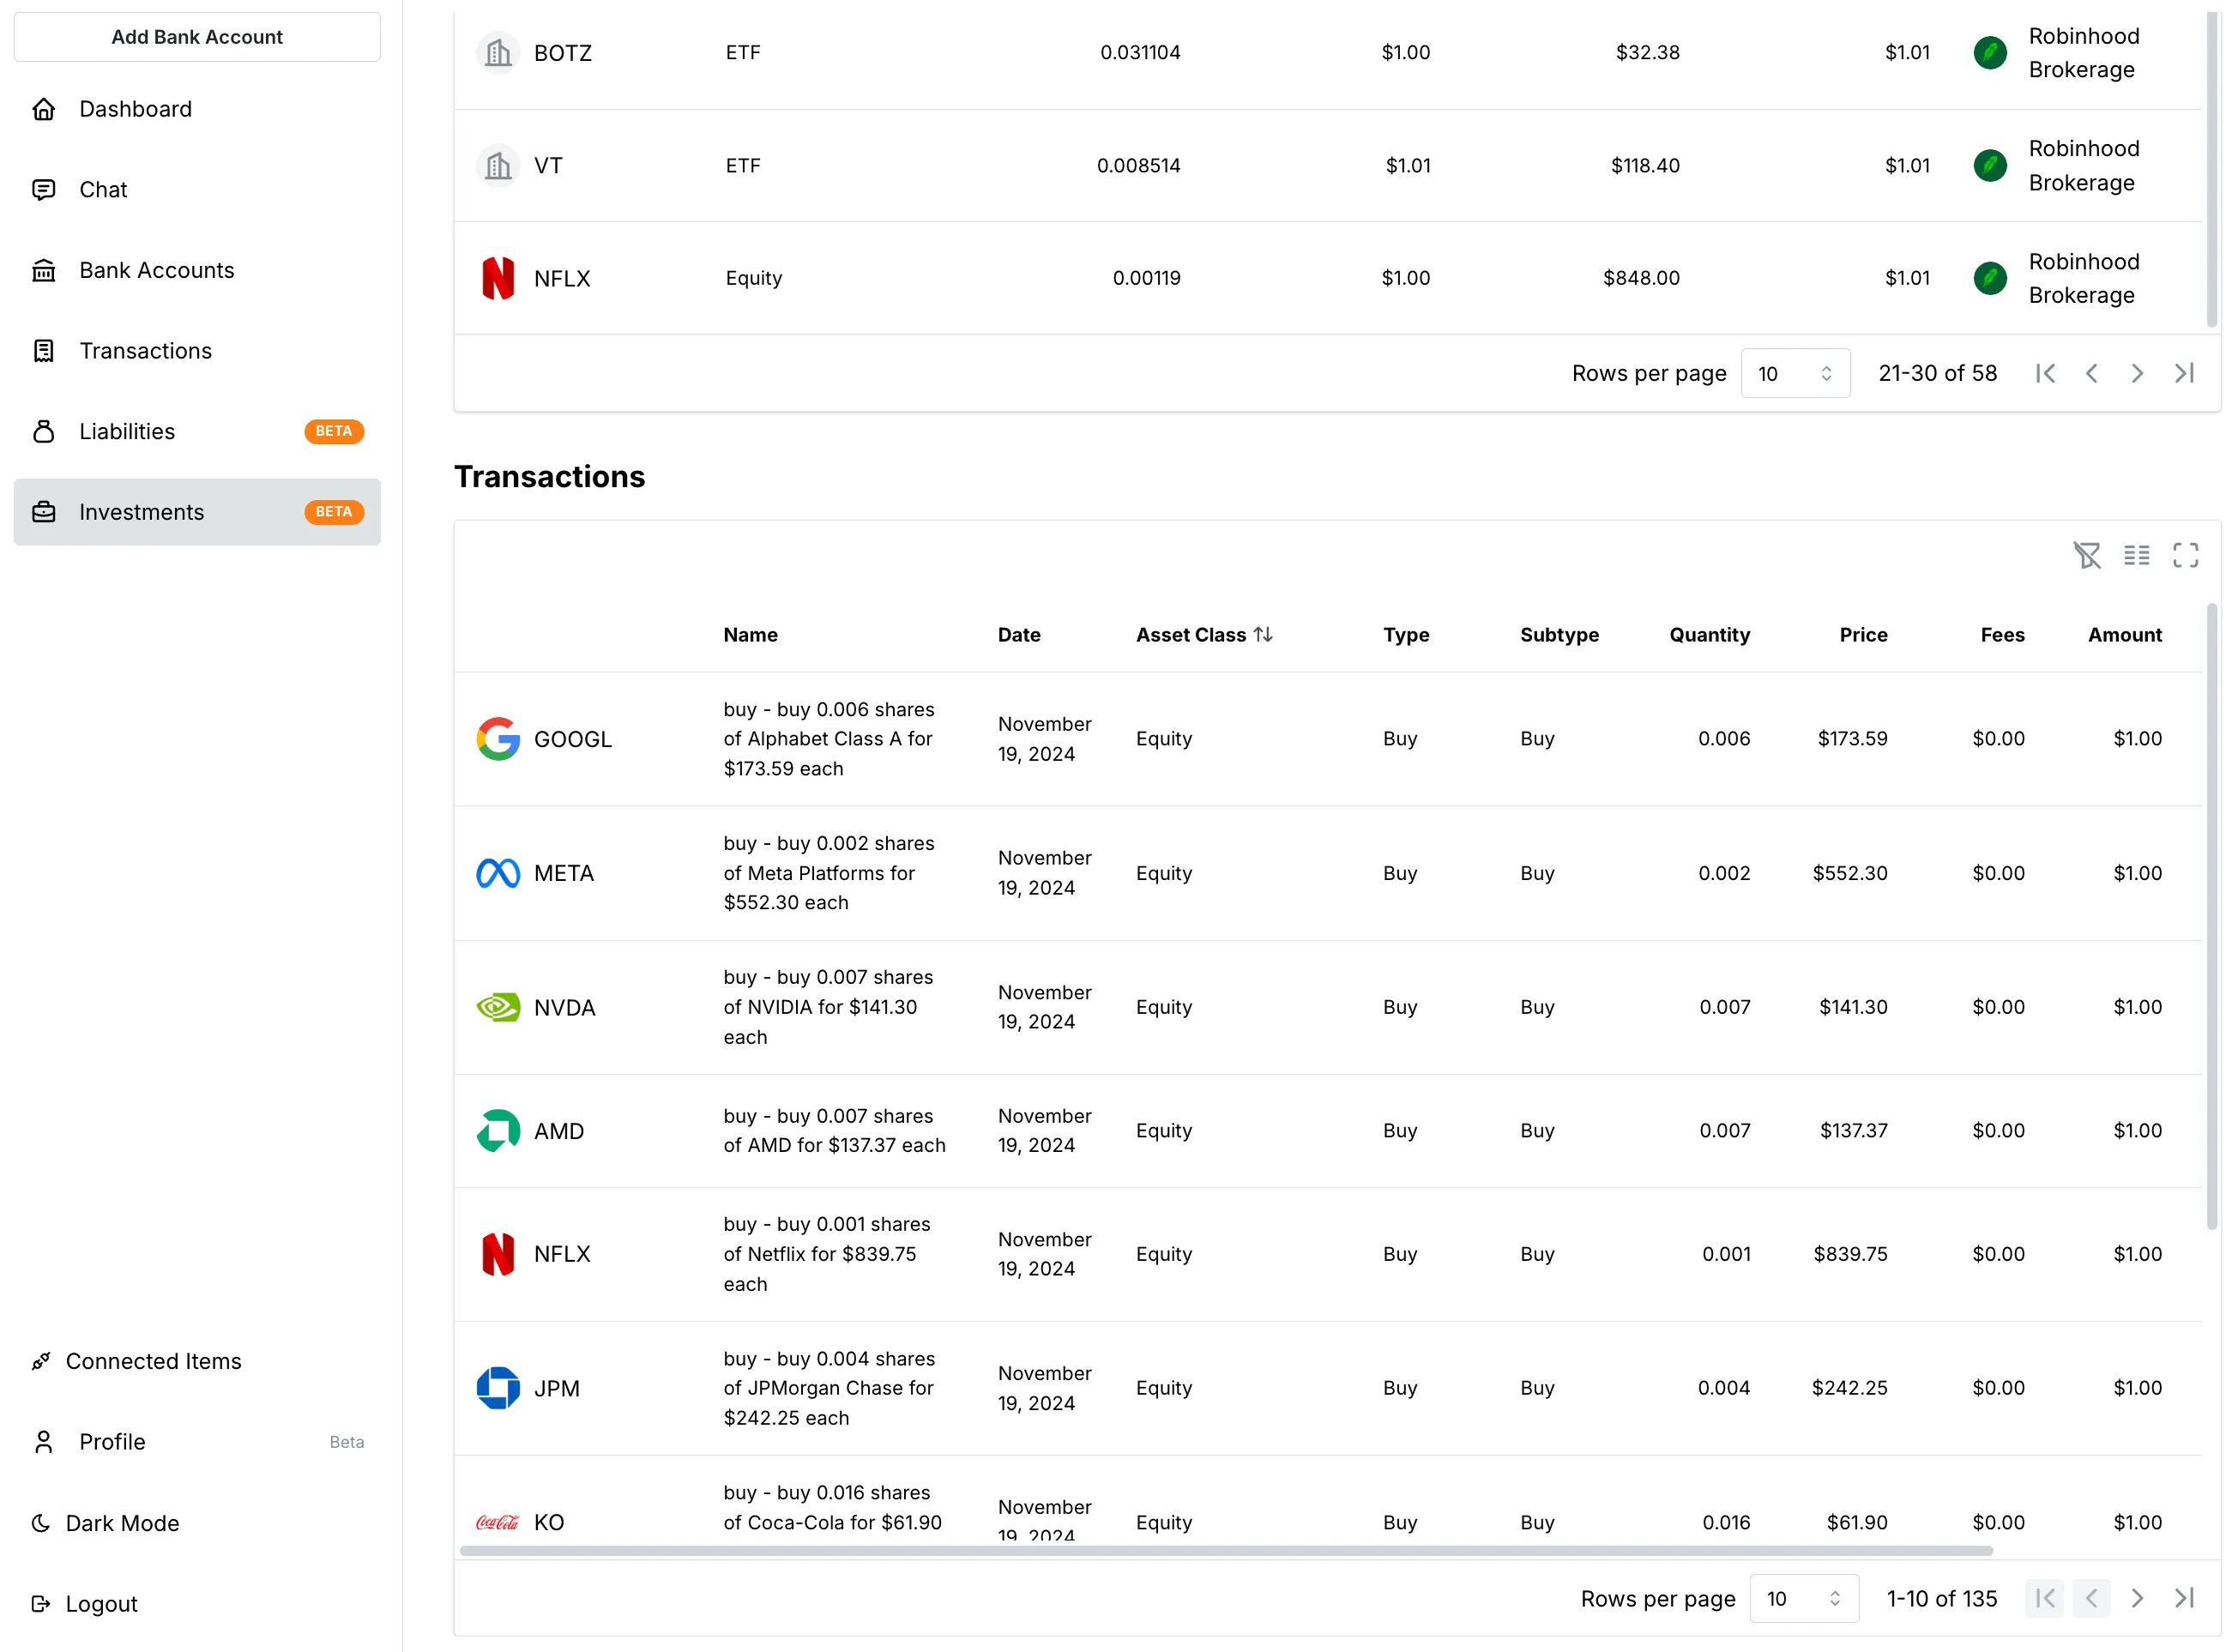2232x1652 pixels.
Task: Click the Amount column header
Action: (x=2125, y=635)
